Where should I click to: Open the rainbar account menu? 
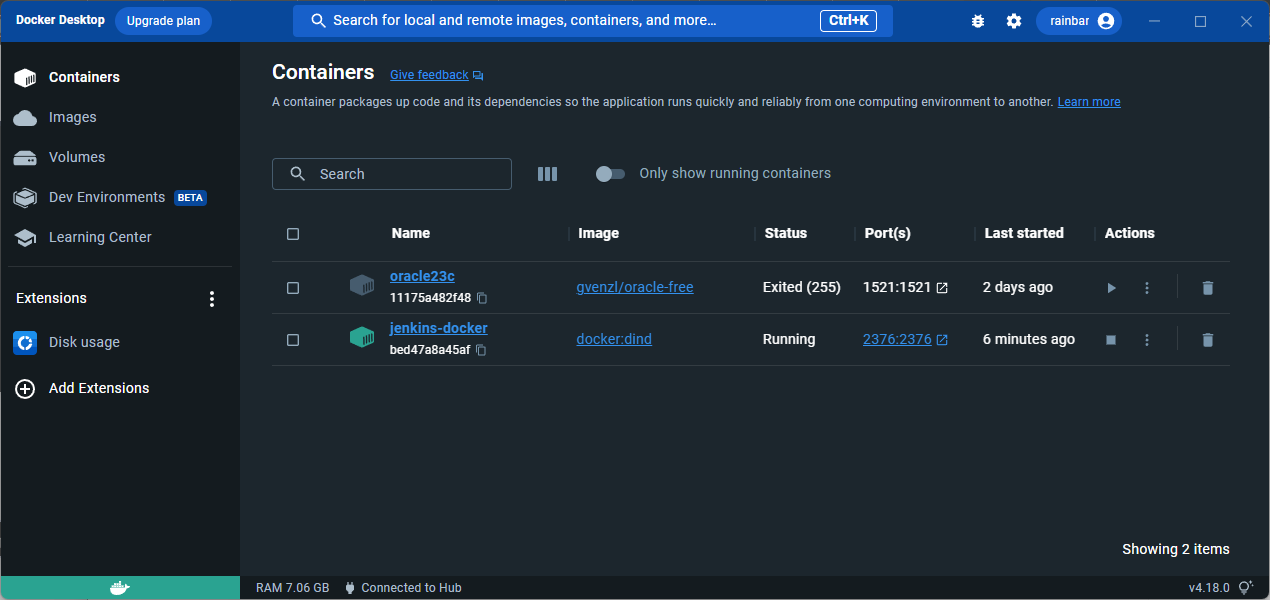pyautogui.click(x=1079, y=21)
